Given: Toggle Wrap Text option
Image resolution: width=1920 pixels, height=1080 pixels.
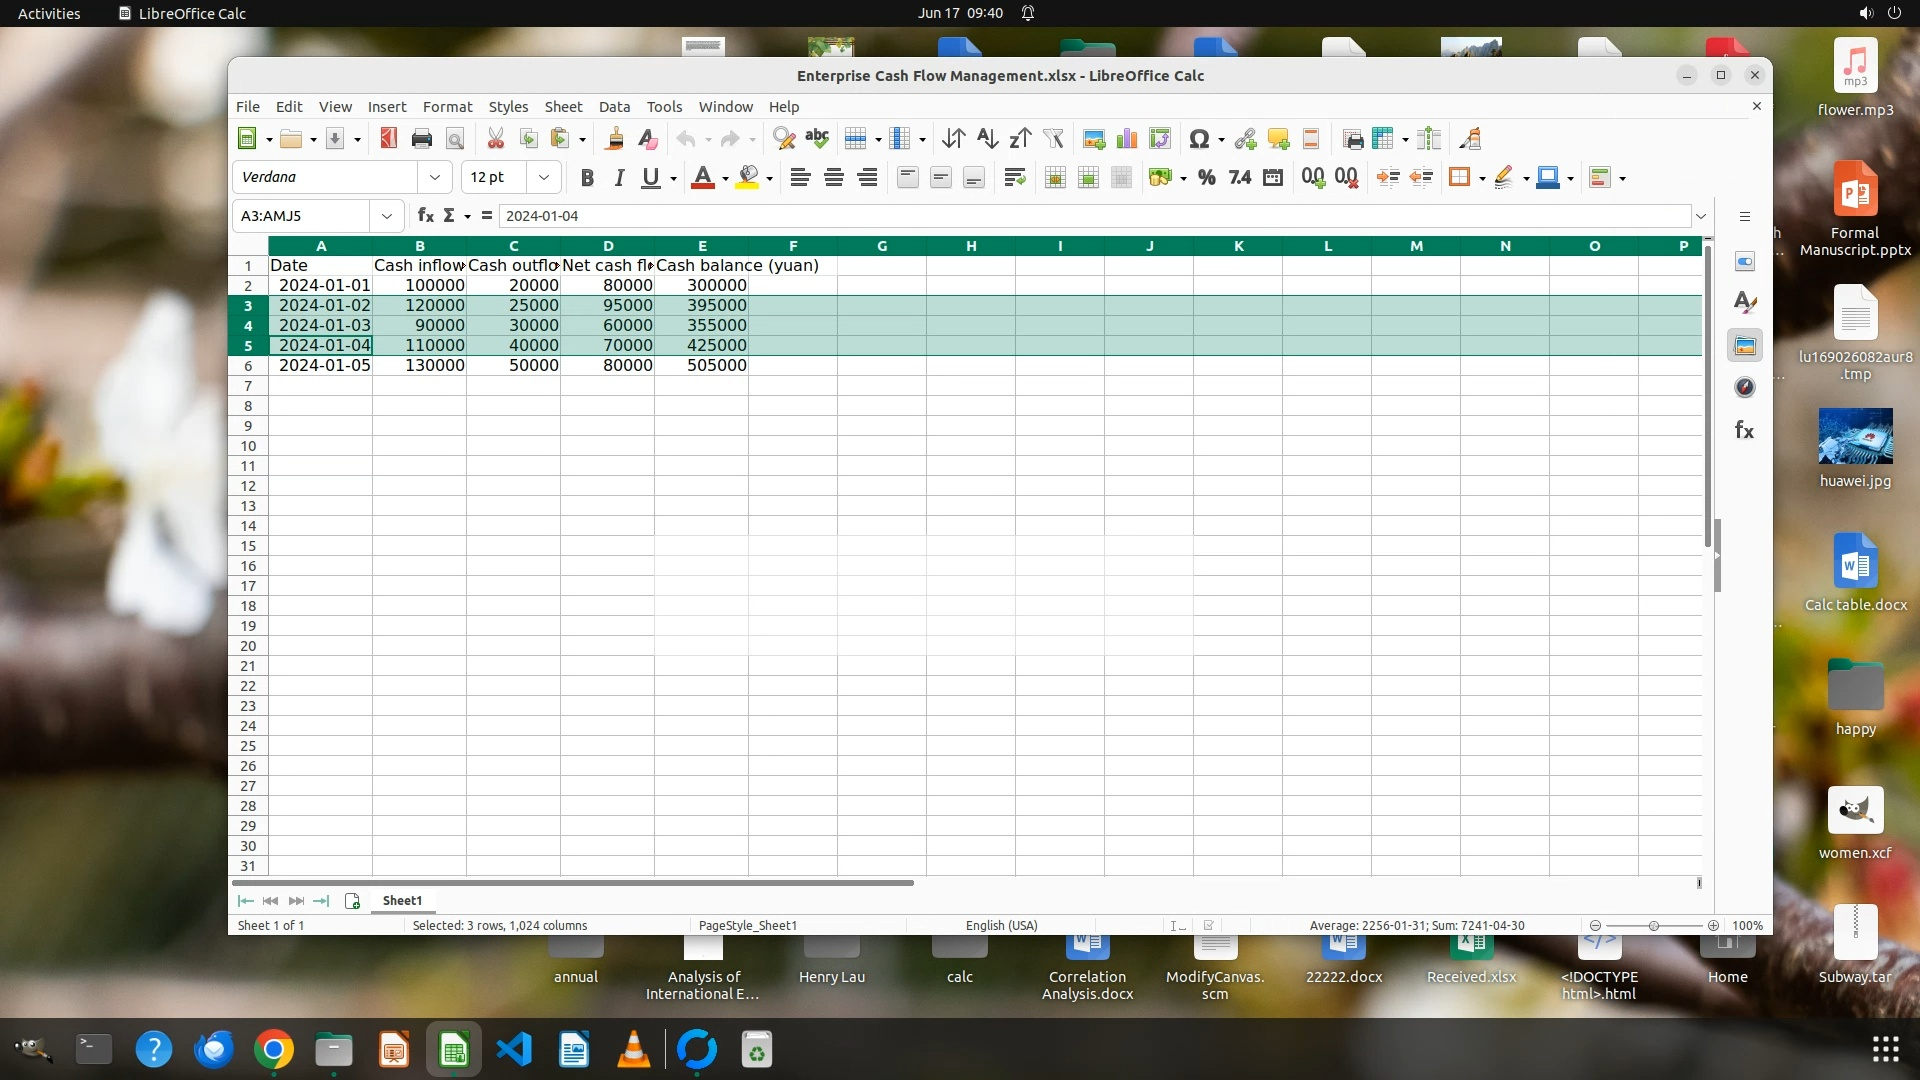Looking at the screenshot, I should [x=1015, y=178].
